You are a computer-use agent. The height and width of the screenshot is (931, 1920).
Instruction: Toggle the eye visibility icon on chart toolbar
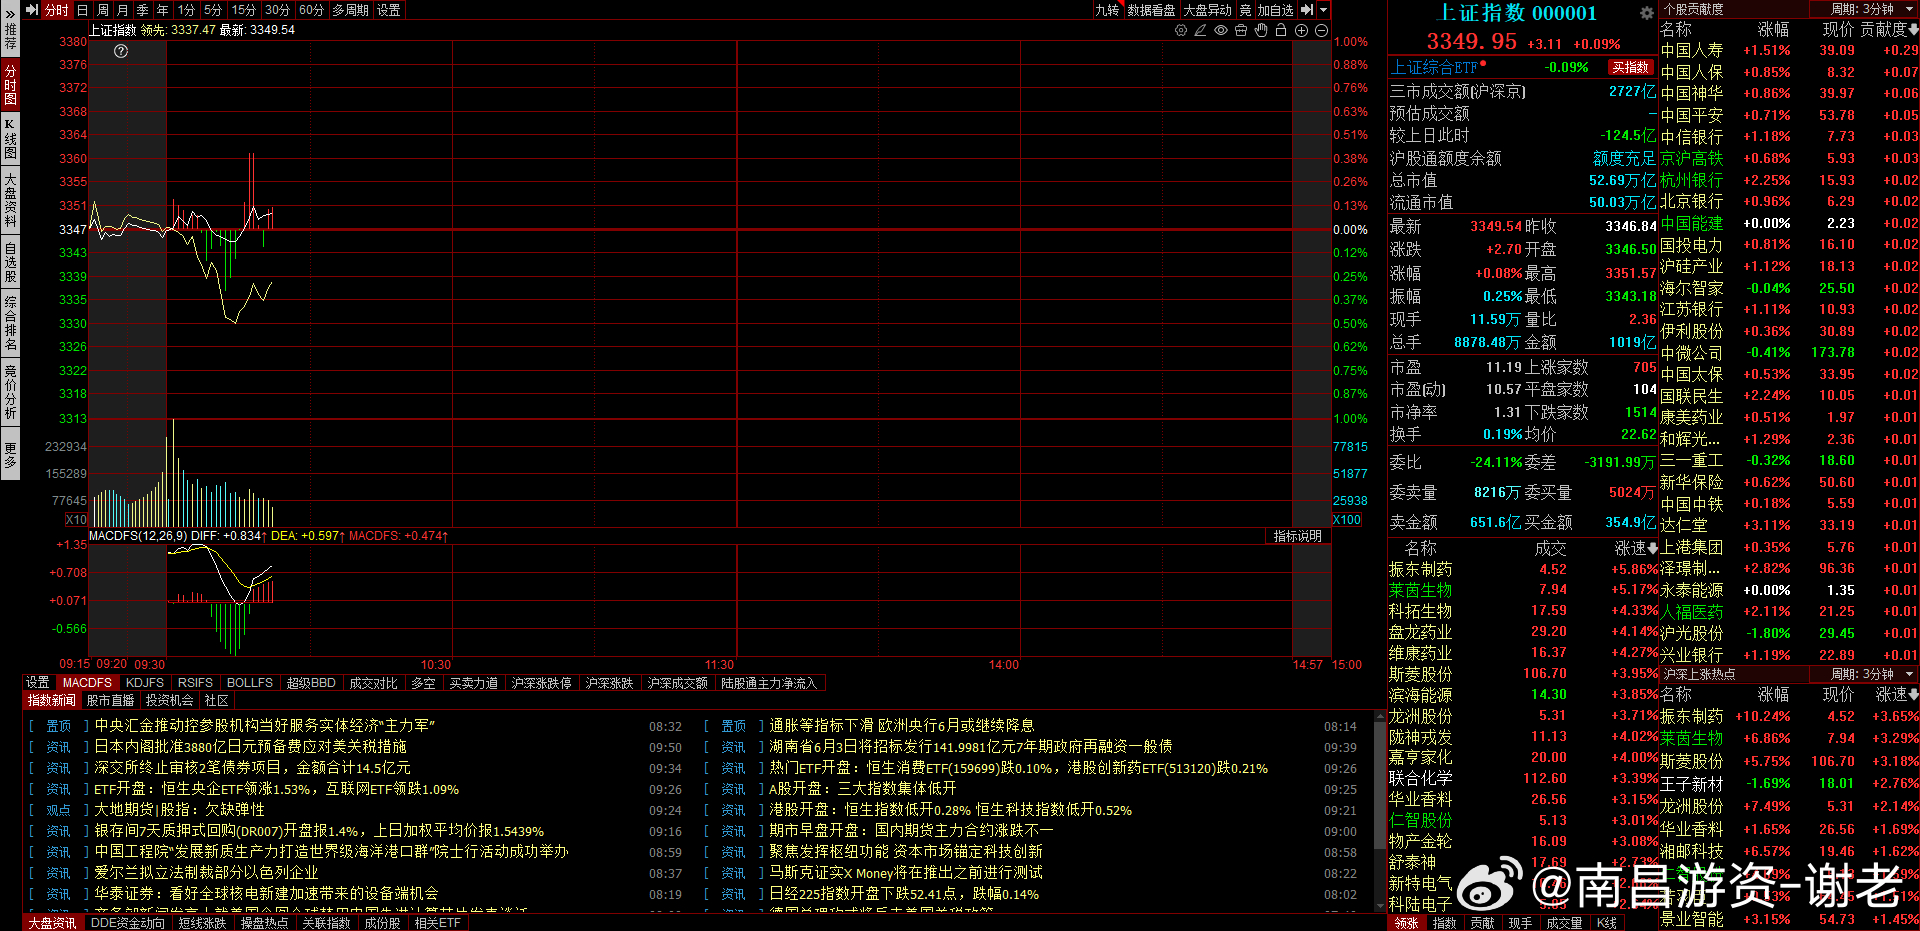tap(1221, 31)
